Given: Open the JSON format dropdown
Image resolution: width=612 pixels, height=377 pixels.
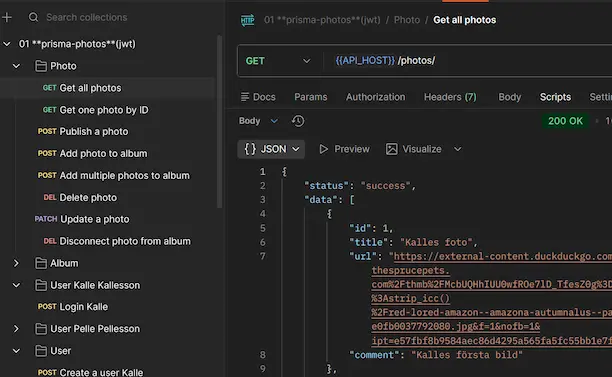Looking at the screenshot, I should click(x=271, y=149).
